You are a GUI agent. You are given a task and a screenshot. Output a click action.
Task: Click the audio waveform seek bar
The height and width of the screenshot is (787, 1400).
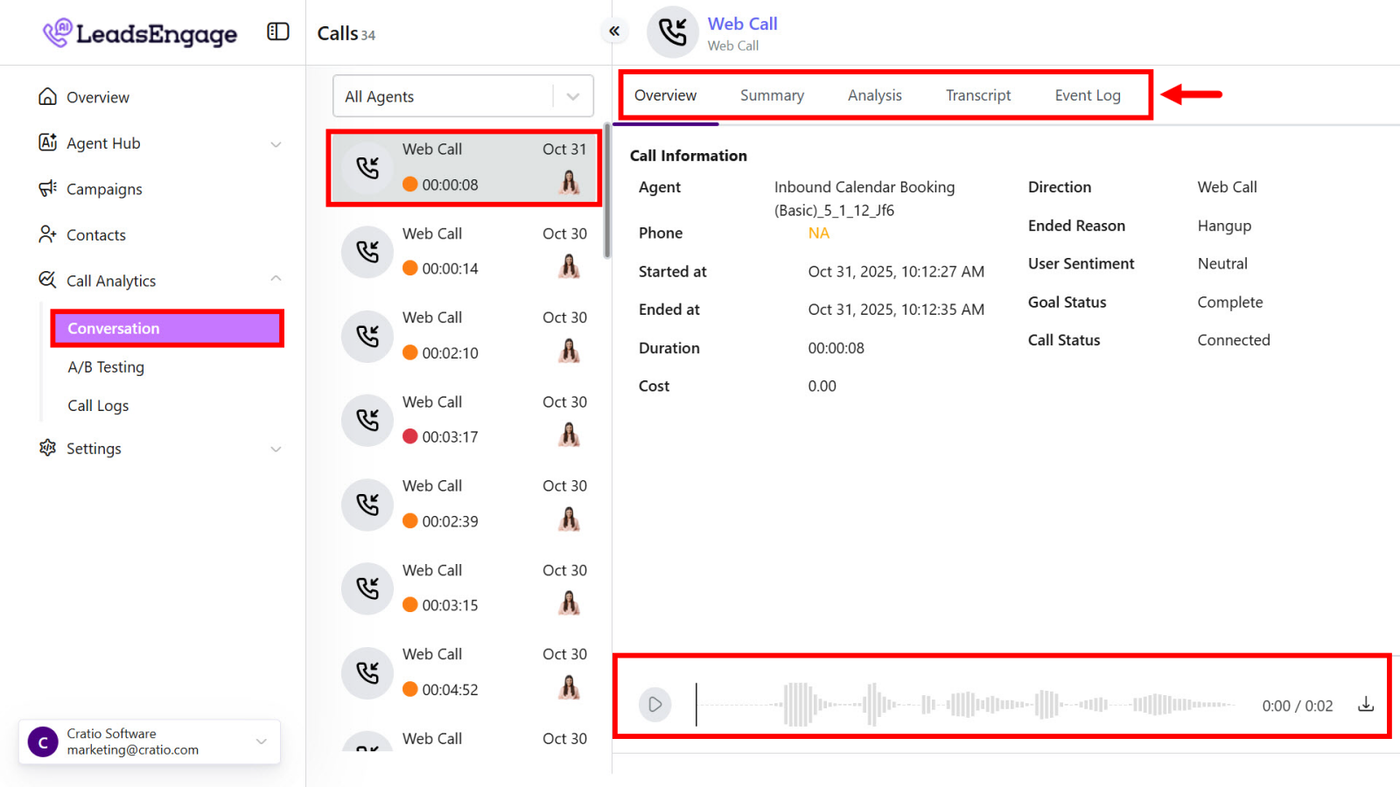point(965,705)
